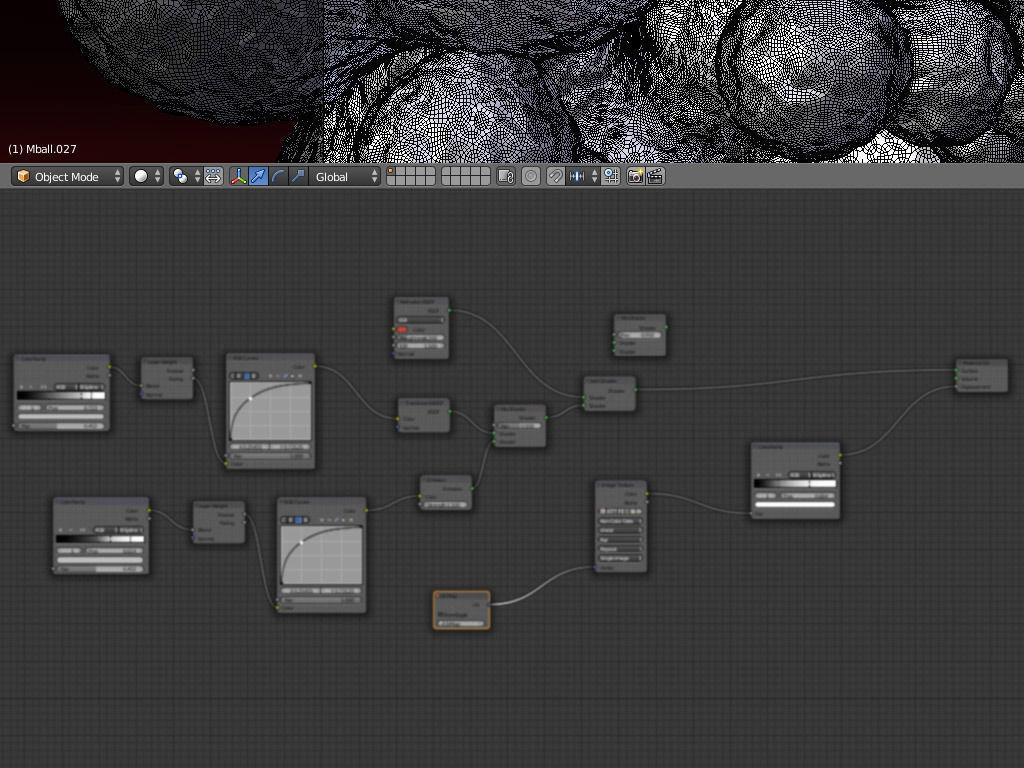Open the Flat projection dropdown in Image Texture
Screen dimensions: 1024x768
620,539
